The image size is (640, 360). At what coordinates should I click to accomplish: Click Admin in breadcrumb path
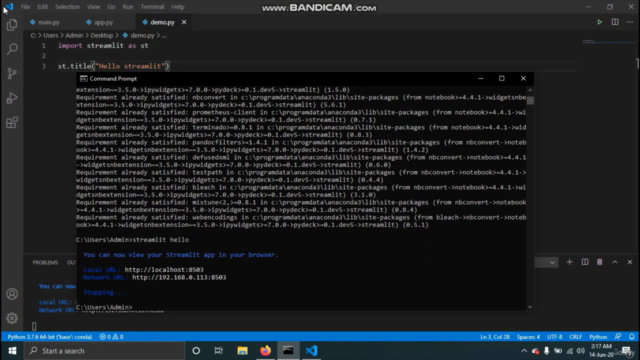(x=74, y=36)
